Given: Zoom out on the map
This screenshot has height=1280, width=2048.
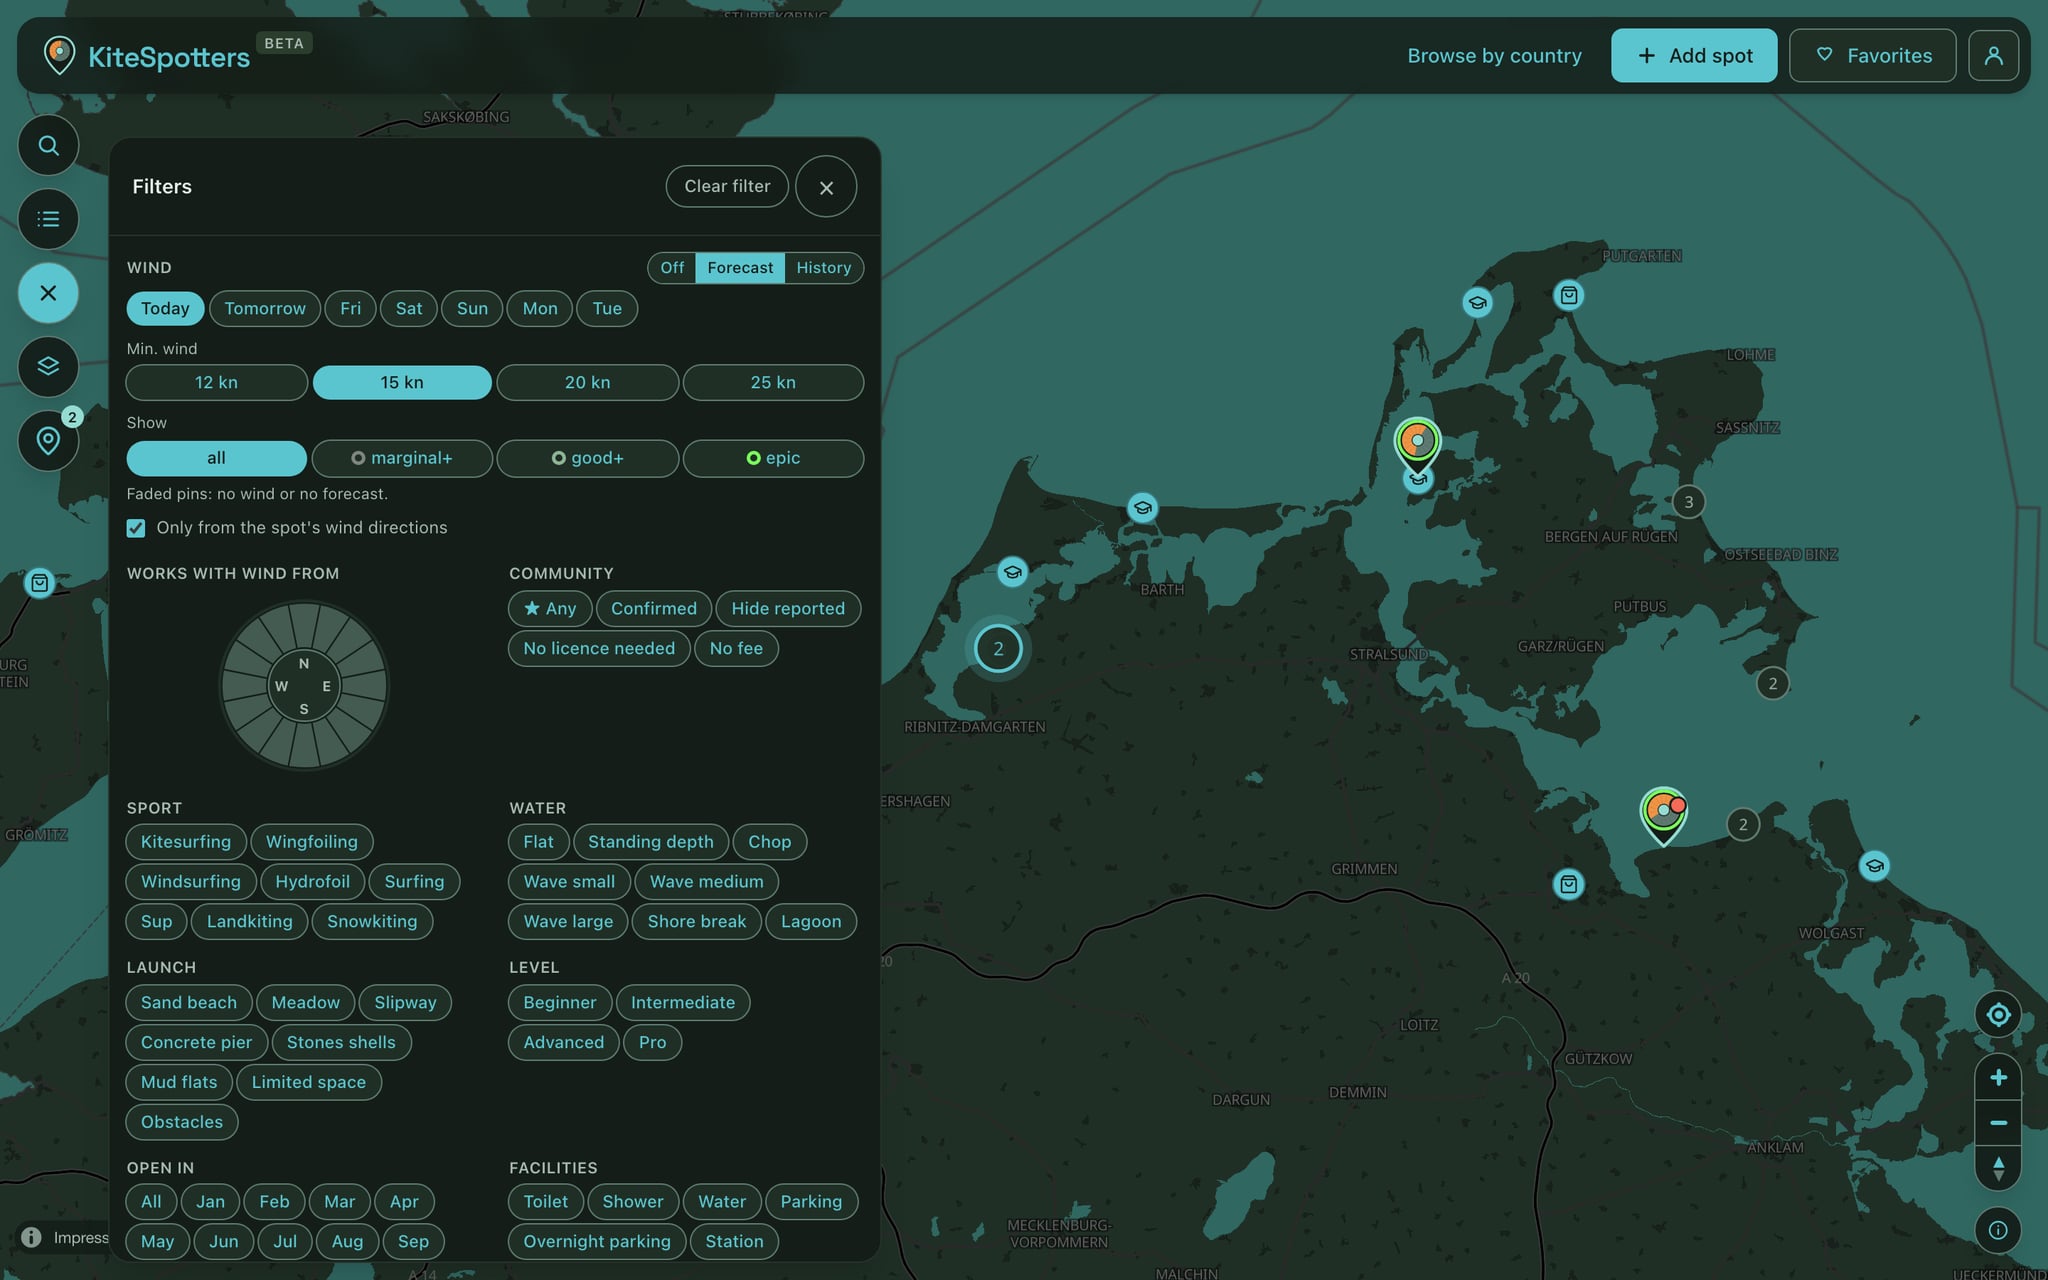Looking at the screenshot, I should (x=1998, y=1123).
